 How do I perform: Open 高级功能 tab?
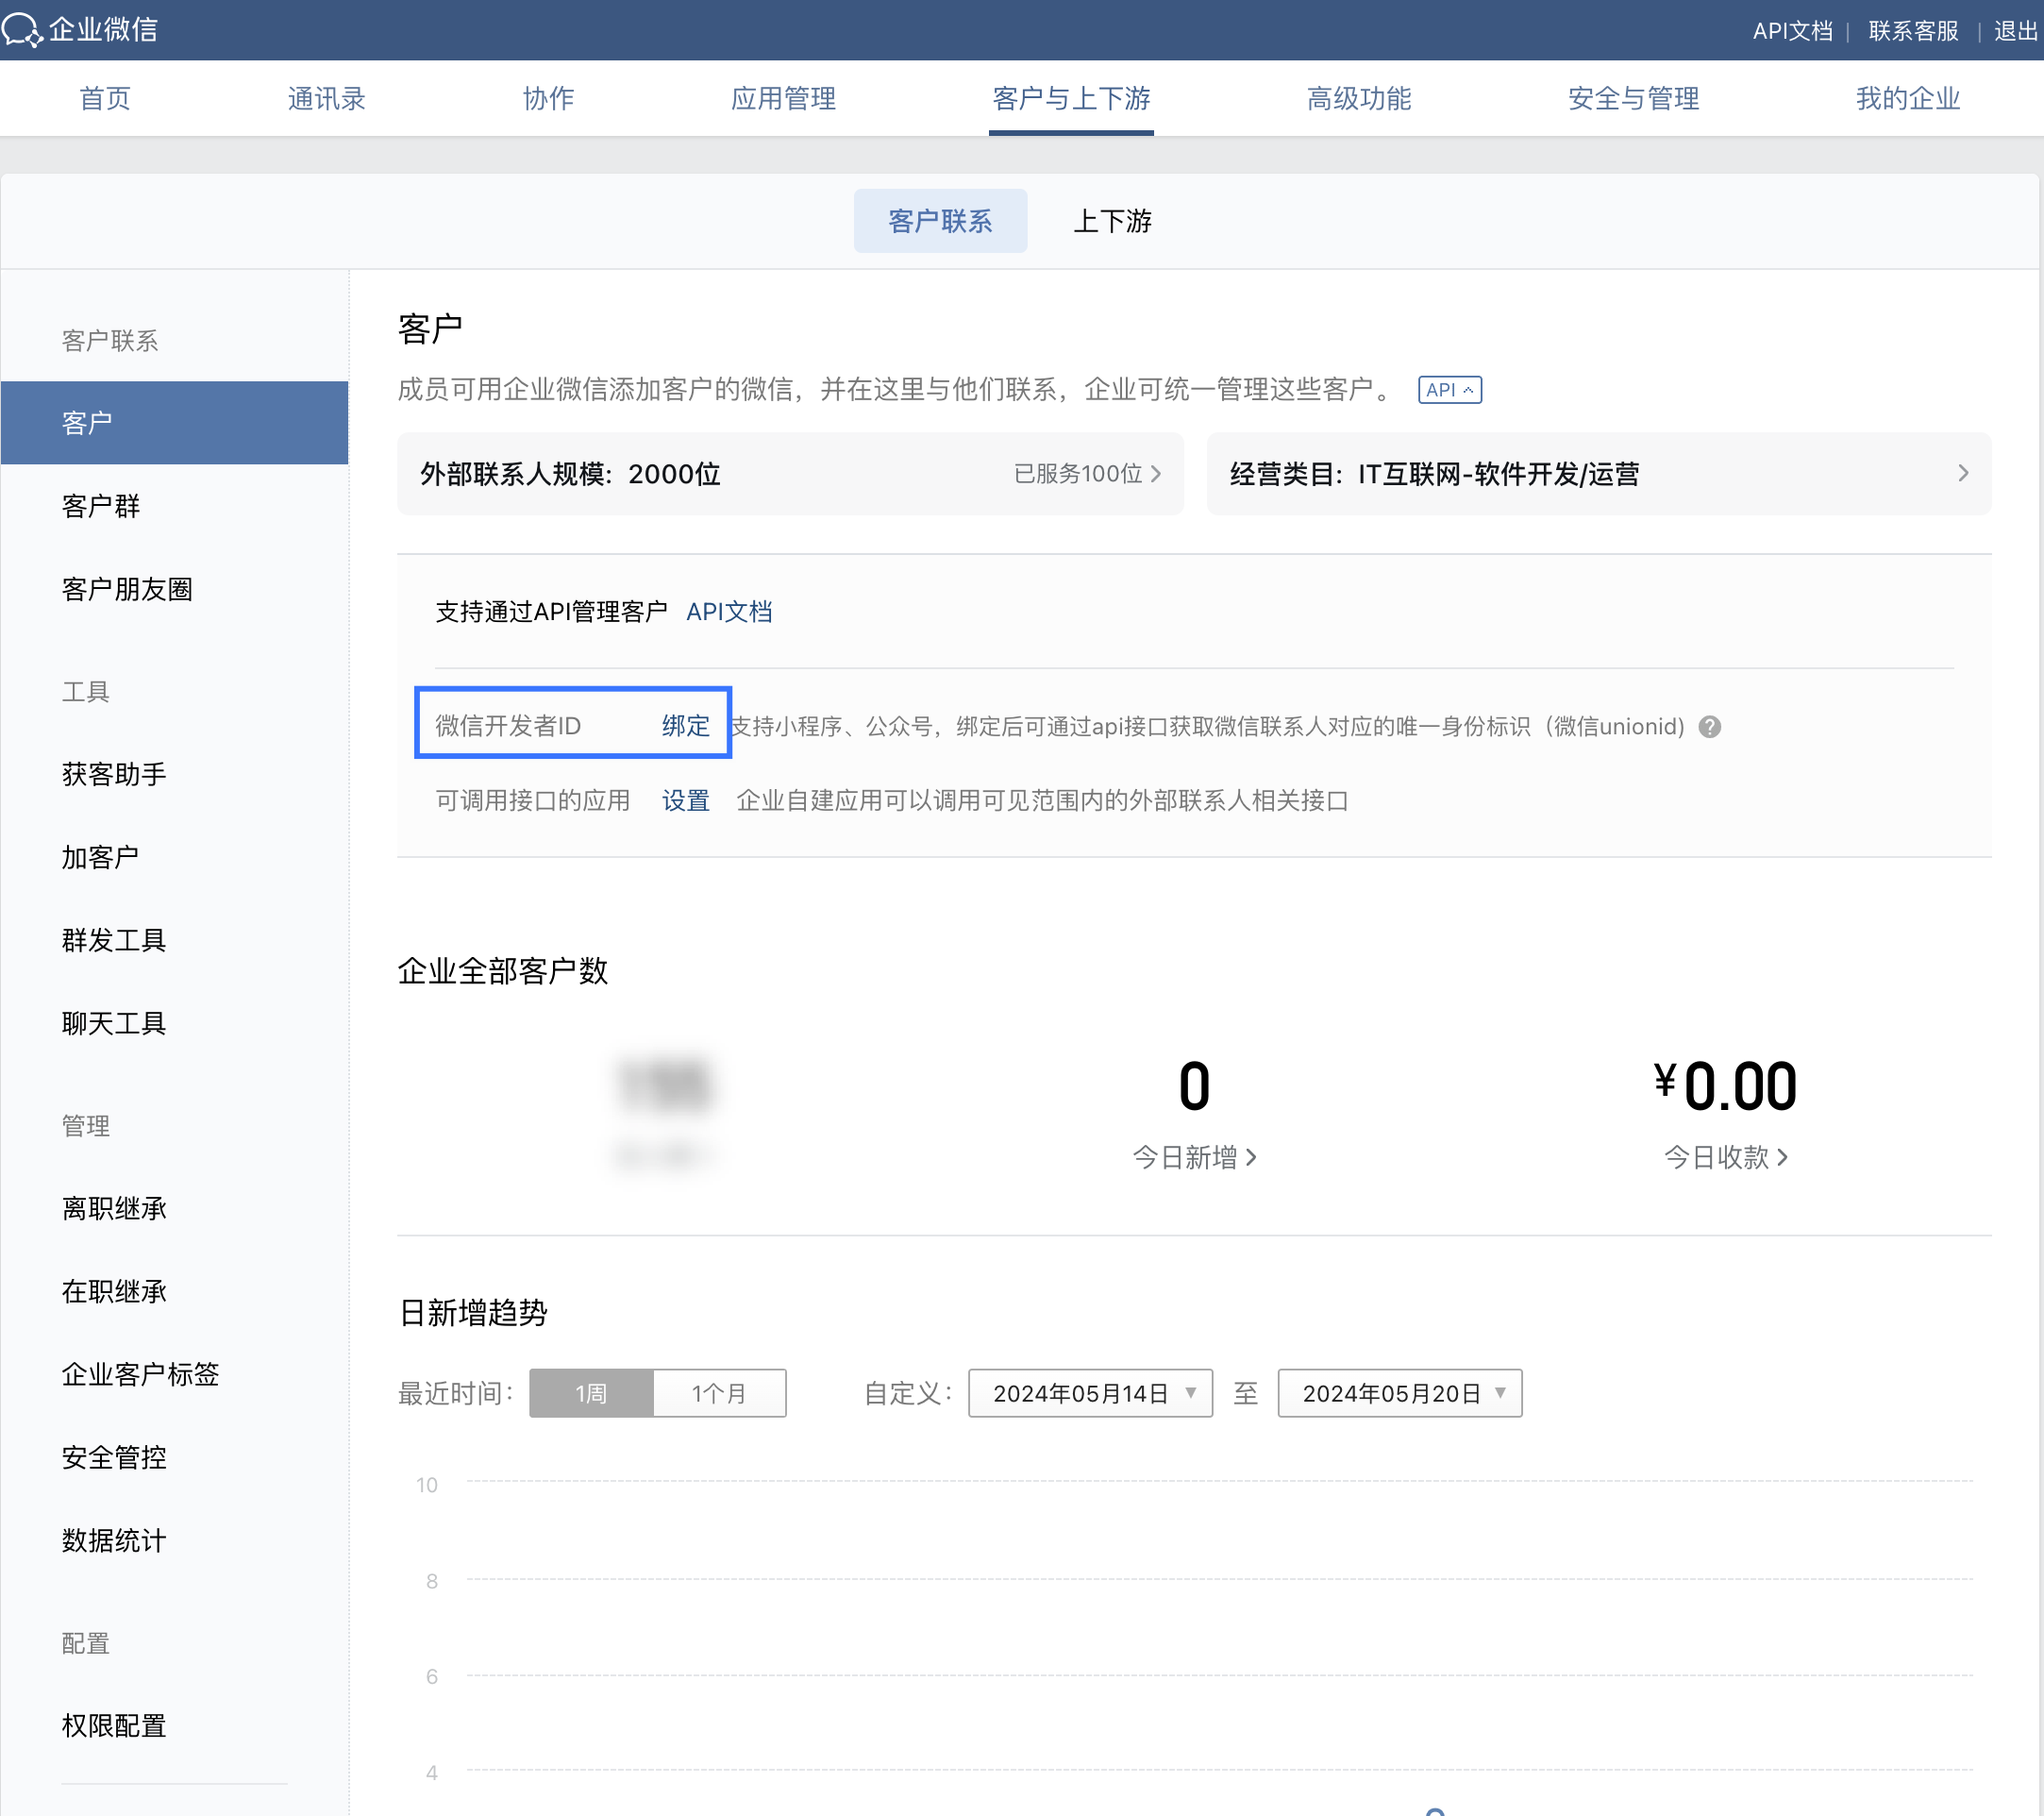[x=1358, y=98]
